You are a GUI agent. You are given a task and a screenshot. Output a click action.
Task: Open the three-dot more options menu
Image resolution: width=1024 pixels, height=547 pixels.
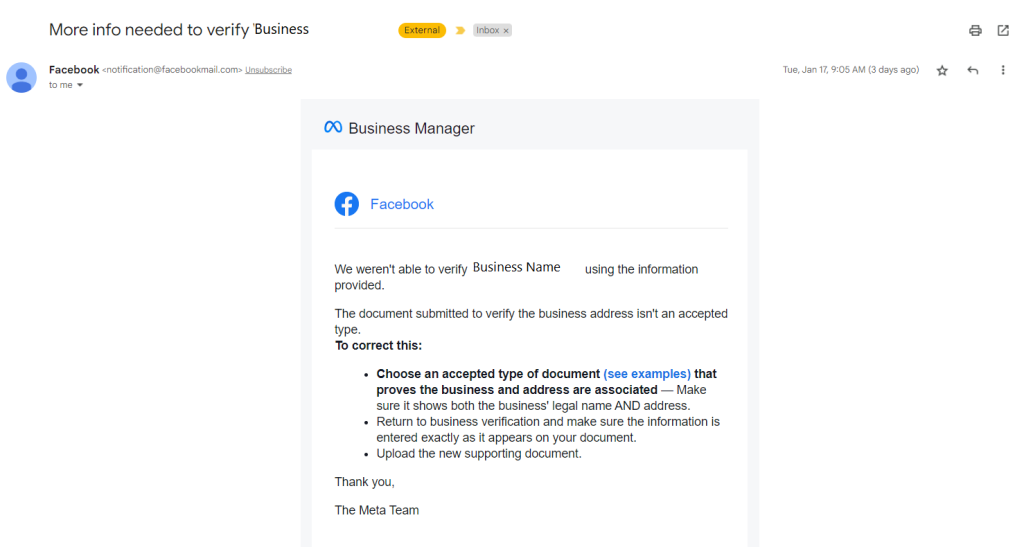1003,70
